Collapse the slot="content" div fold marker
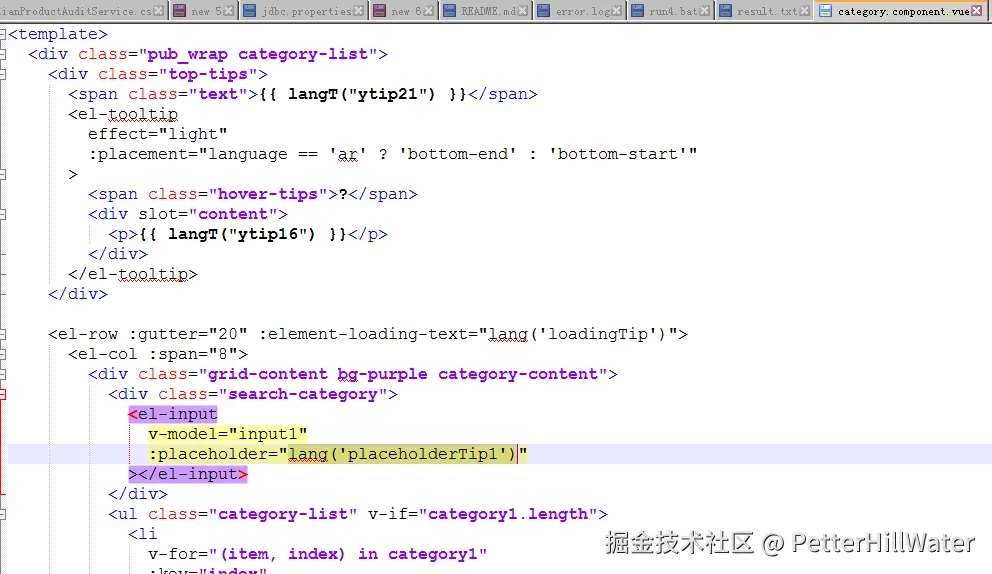The image size is (992, 574). (x=3, y=214)
